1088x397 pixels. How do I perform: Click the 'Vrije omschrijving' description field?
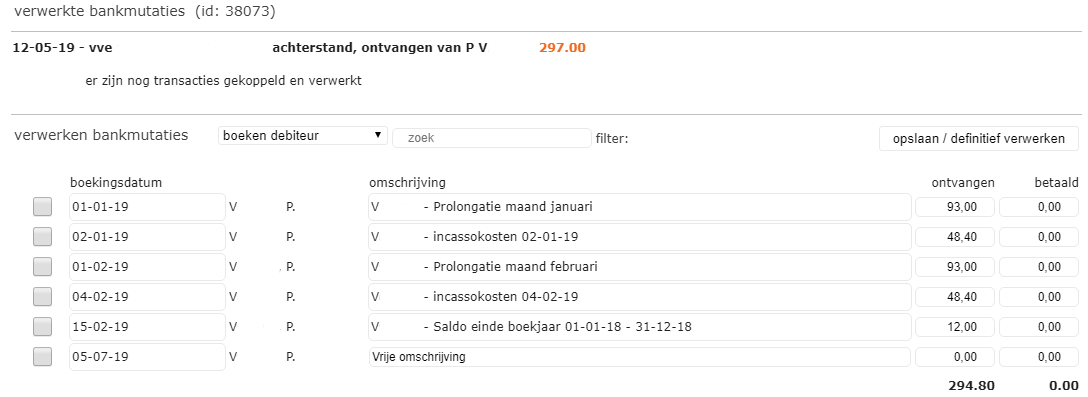[x=639, y=357]
